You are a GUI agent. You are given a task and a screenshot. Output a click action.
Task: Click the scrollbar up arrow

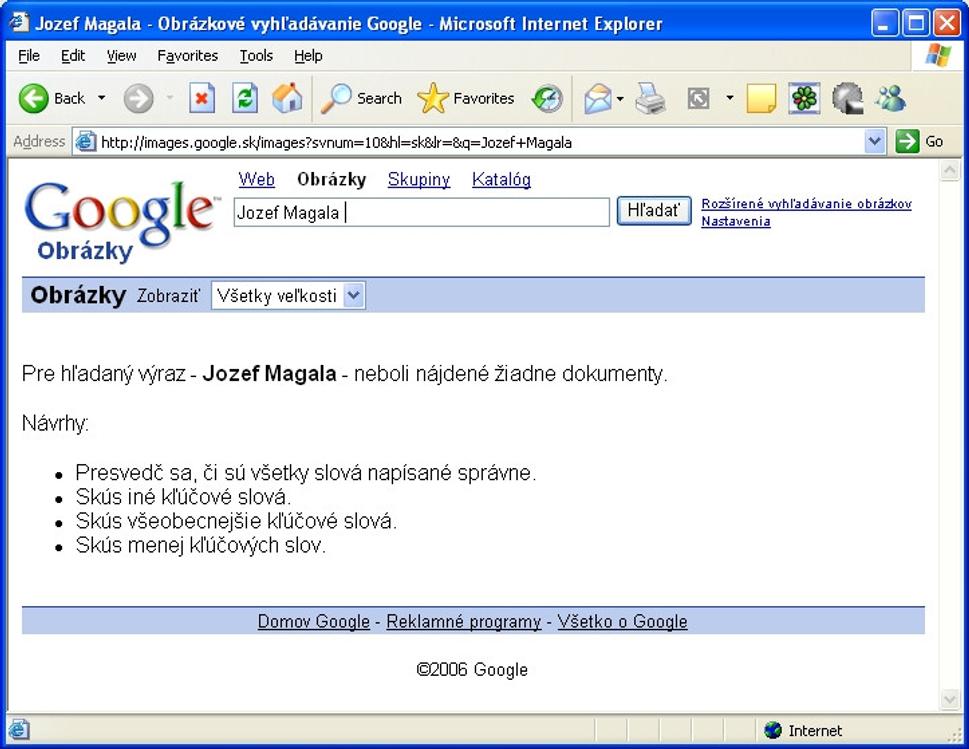(x=950, y=170)
